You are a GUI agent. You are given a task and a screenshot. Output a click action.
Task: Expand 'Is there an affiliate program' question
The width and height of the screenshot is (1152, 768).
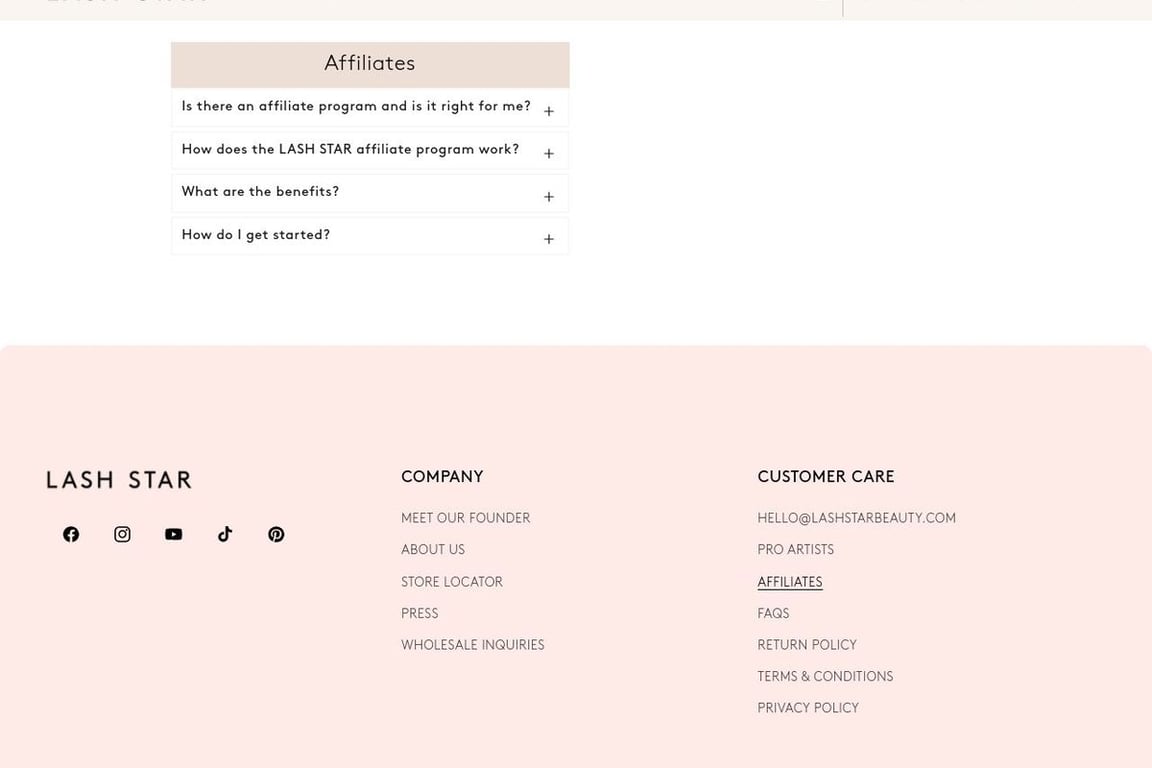[370, 107]
